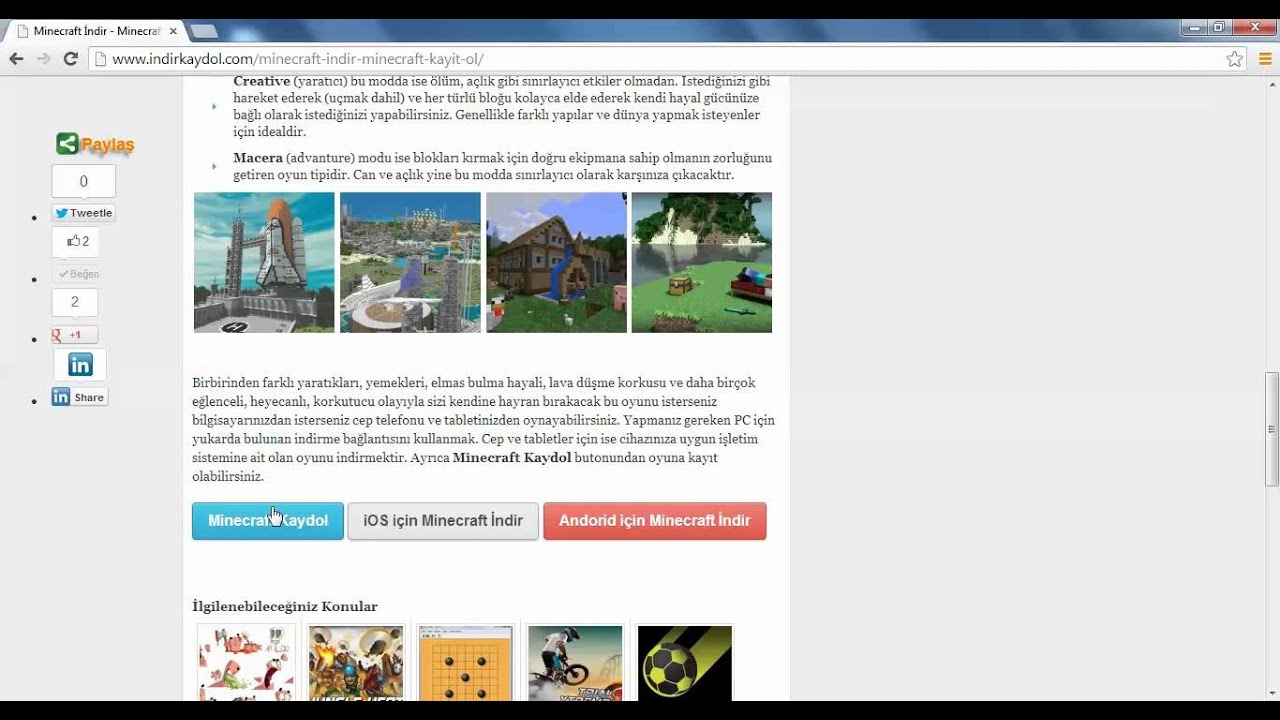Bookmark the page with the star icon

[1235, 59]
